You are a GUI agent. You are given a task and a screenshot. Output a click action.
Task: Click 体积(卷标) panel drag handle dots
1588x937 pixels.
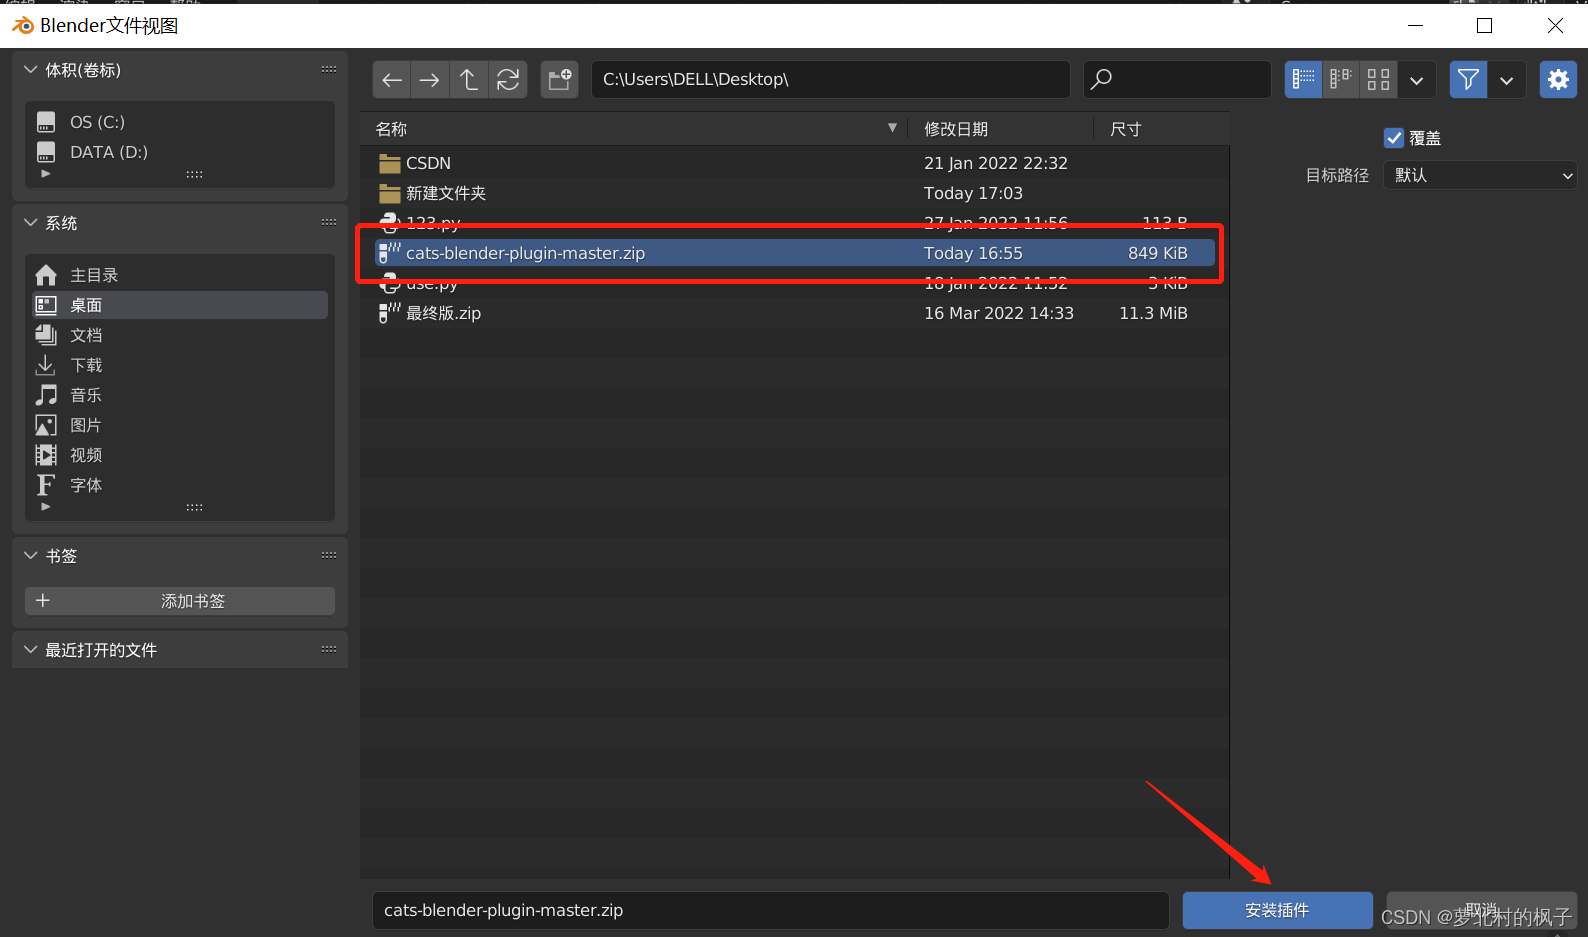[x=329, y=70]
